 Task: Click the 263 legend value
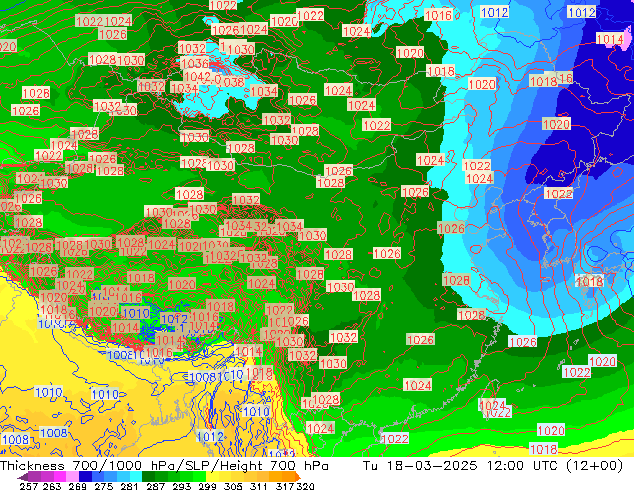click(x=52, y=486)
